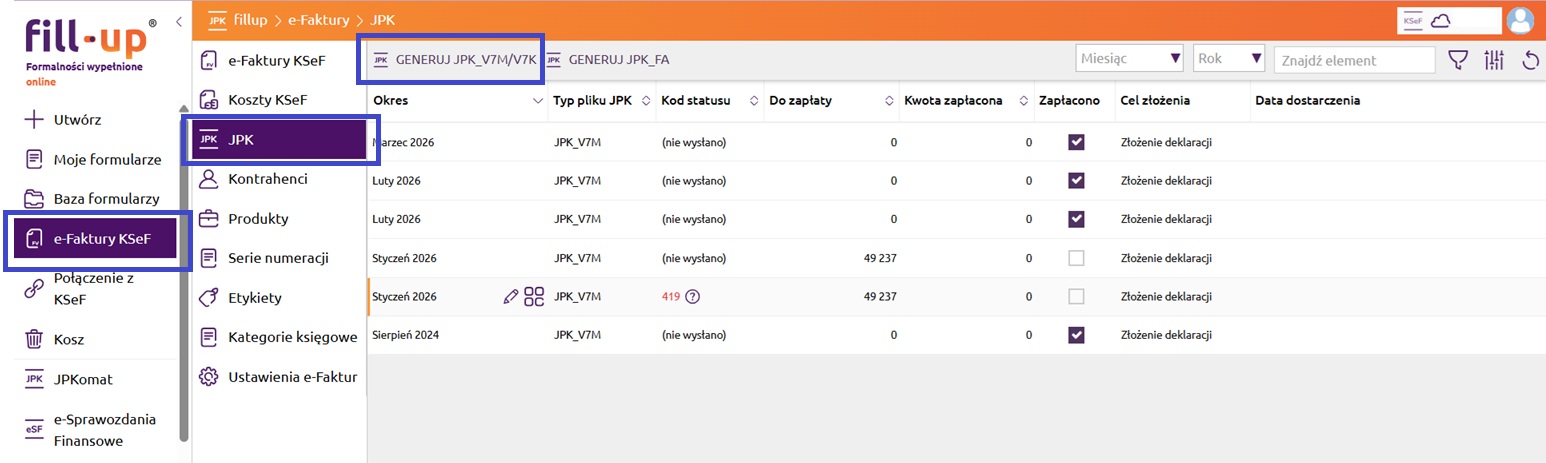This screenshot has width=1546, height=463.
Task: Open the Miesiąc dropdown
Action: click(x=1129, y=59)
